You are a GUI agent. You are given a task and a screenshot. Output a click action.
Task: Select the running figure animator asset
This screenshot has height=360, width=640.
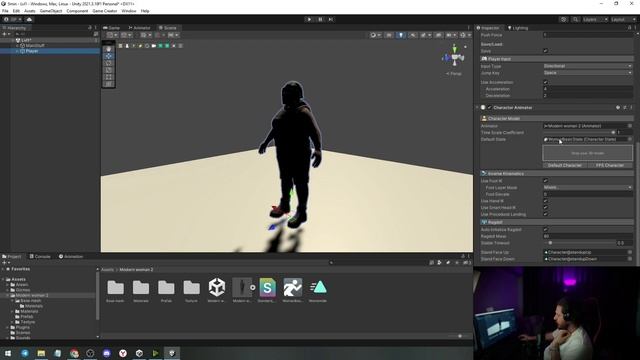pyautogui.click(x=293, y=287)
